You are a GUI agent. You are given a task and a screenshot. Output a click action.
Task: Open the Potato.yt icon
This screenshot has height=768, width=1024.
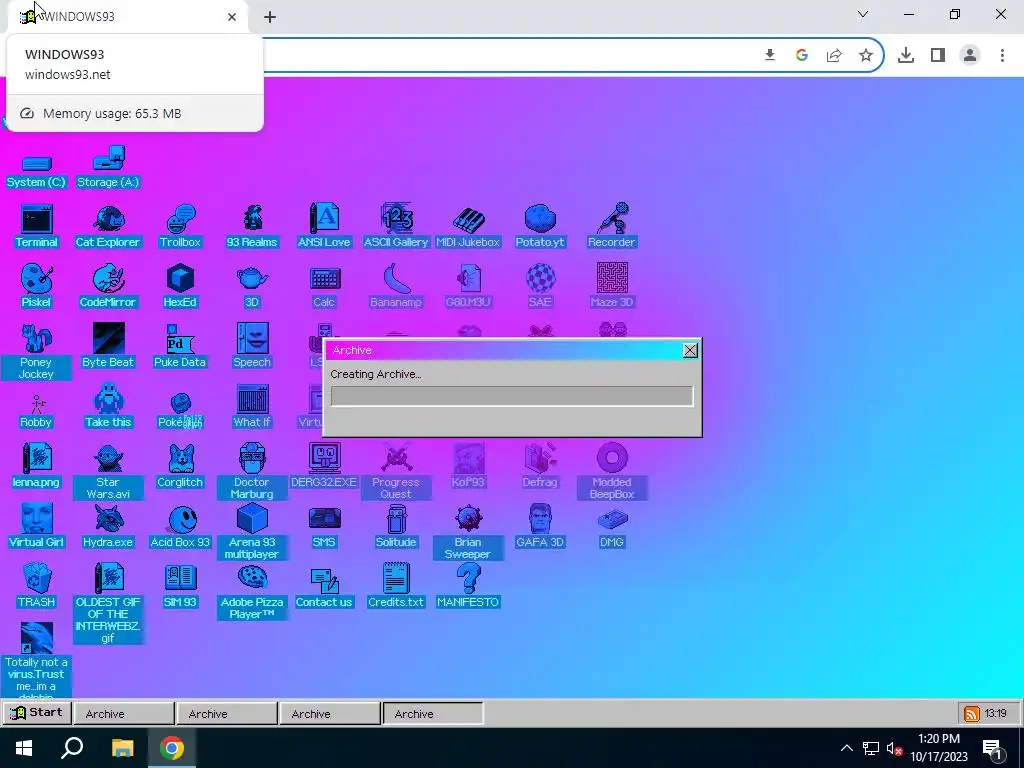(x=540, y=227)
